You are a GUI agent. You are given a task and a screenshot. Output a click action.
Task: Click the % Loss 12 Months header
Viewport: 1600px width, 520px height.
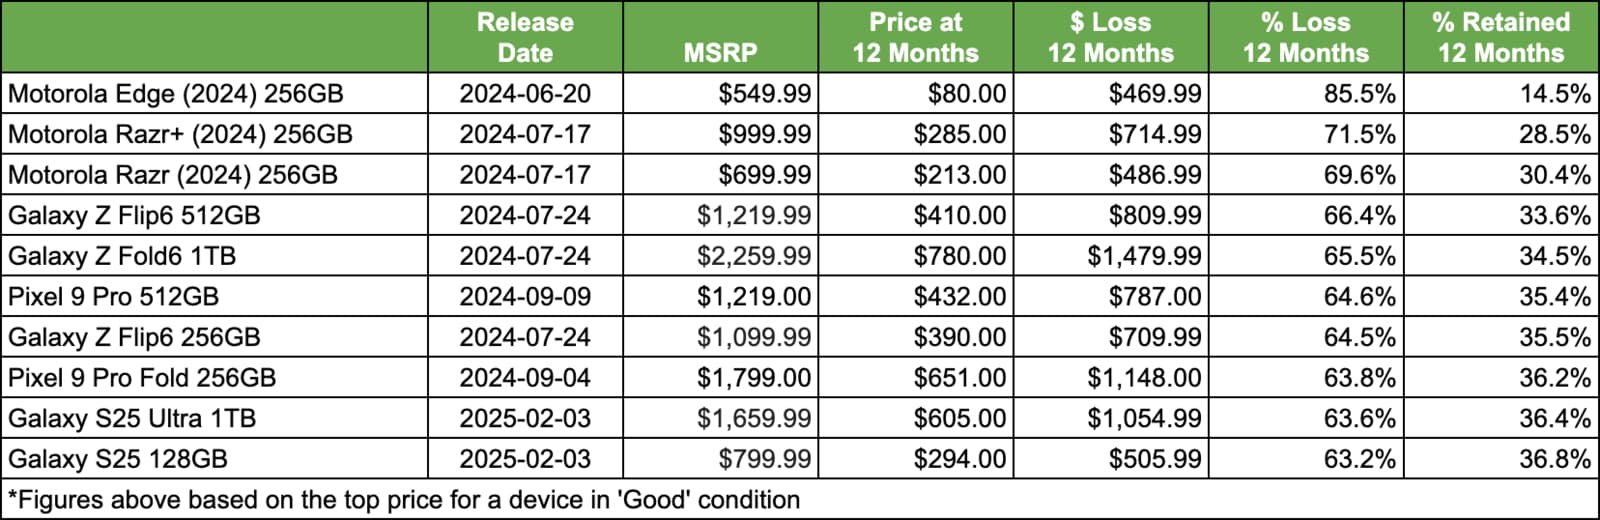click(x=1305, y=37)
